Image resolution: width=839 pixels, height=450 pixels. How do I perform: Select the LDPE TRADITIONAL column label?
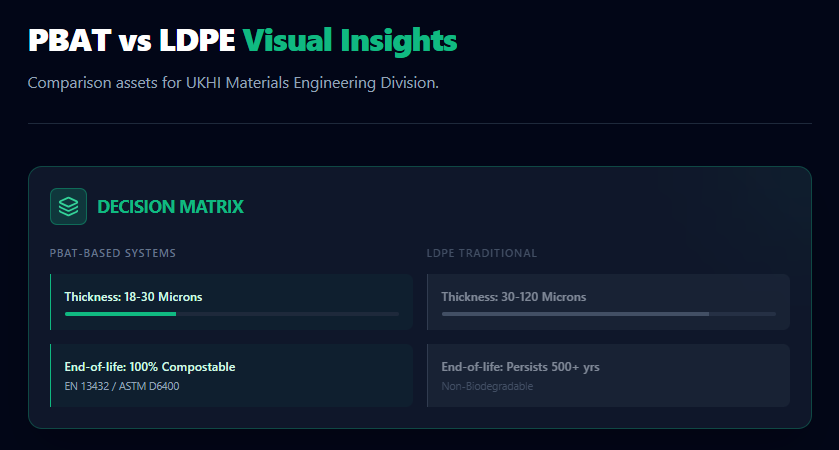tap(482, 253)
